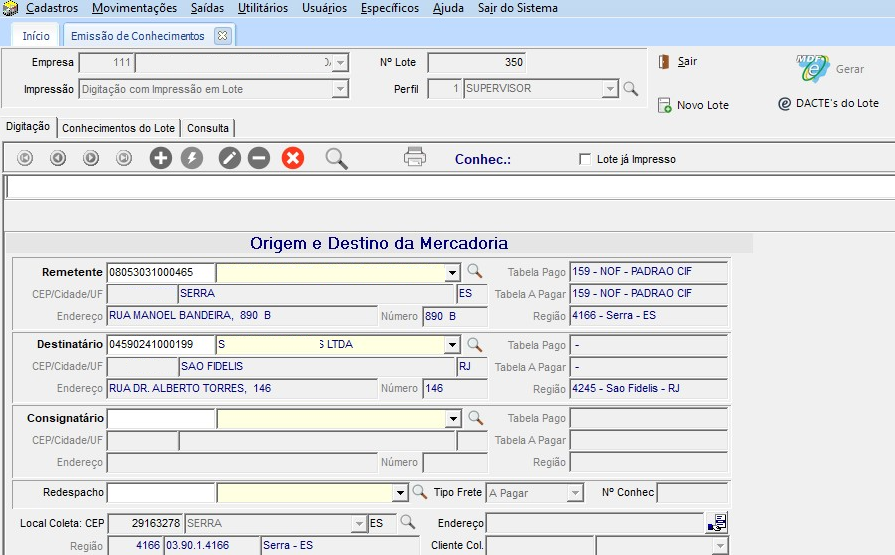Search Remetente using its magnifier icon
The height and width of the screenshot is (555, 895).
[x=475, y=272]
